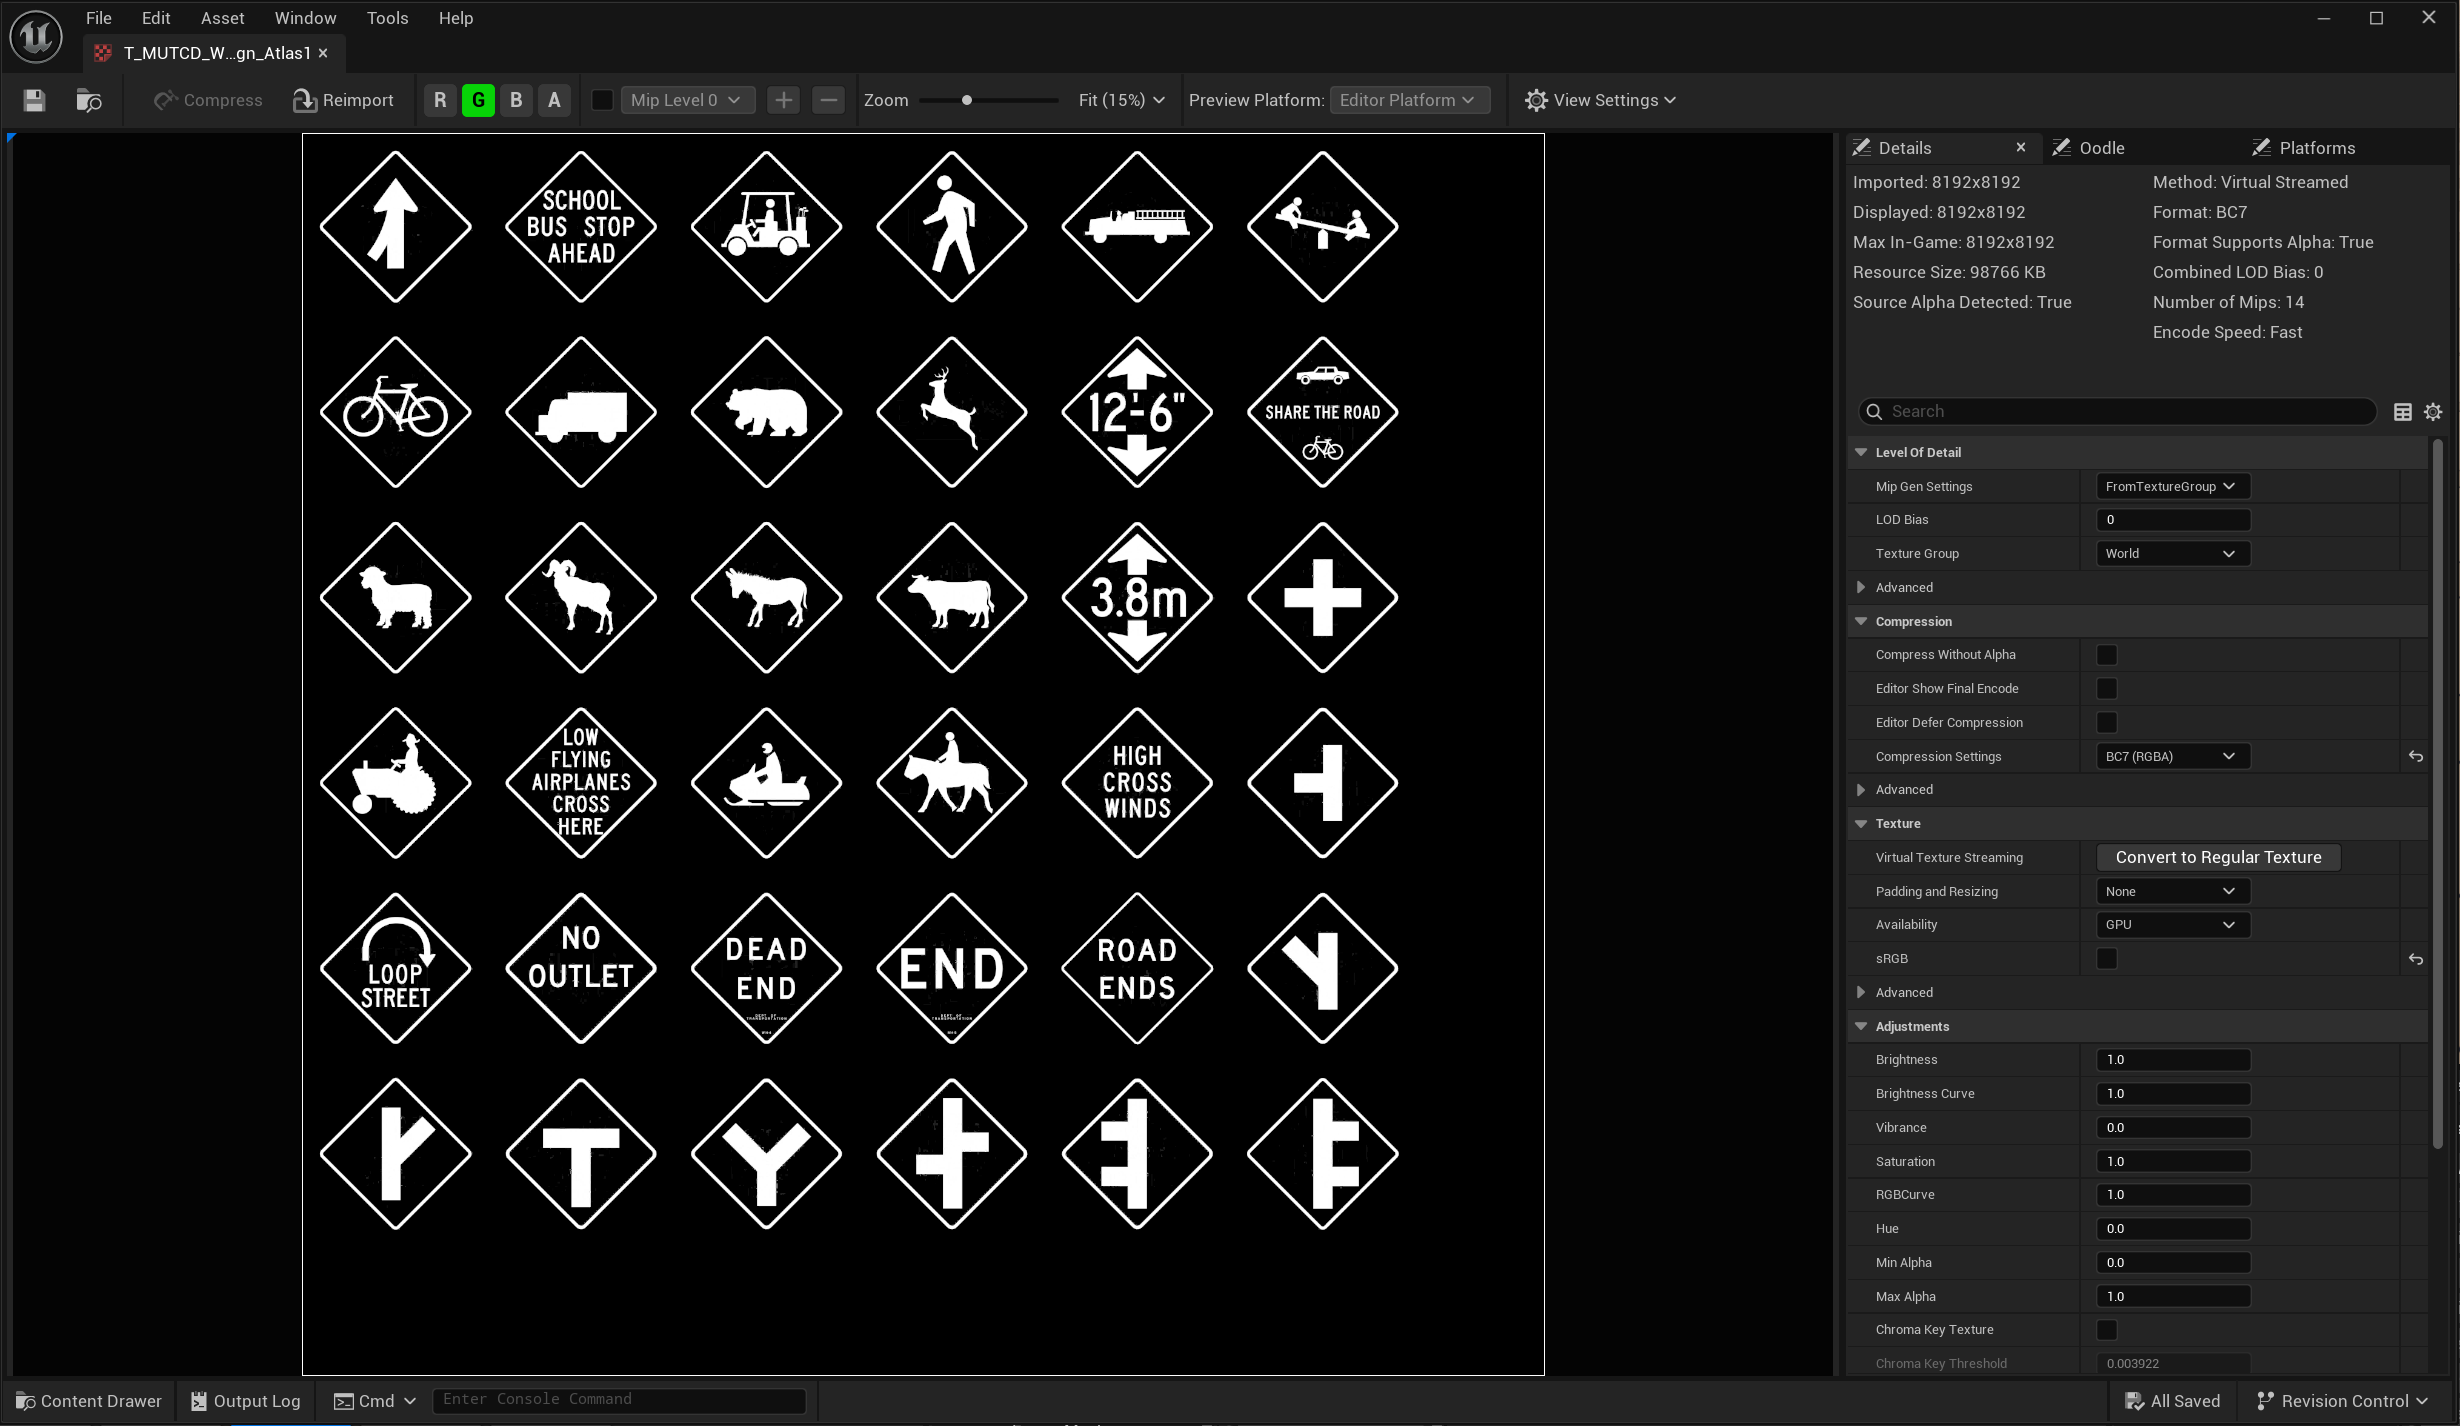
Task: Open Compression Settings BC7 dropdown
Action: pos(2171,757)
